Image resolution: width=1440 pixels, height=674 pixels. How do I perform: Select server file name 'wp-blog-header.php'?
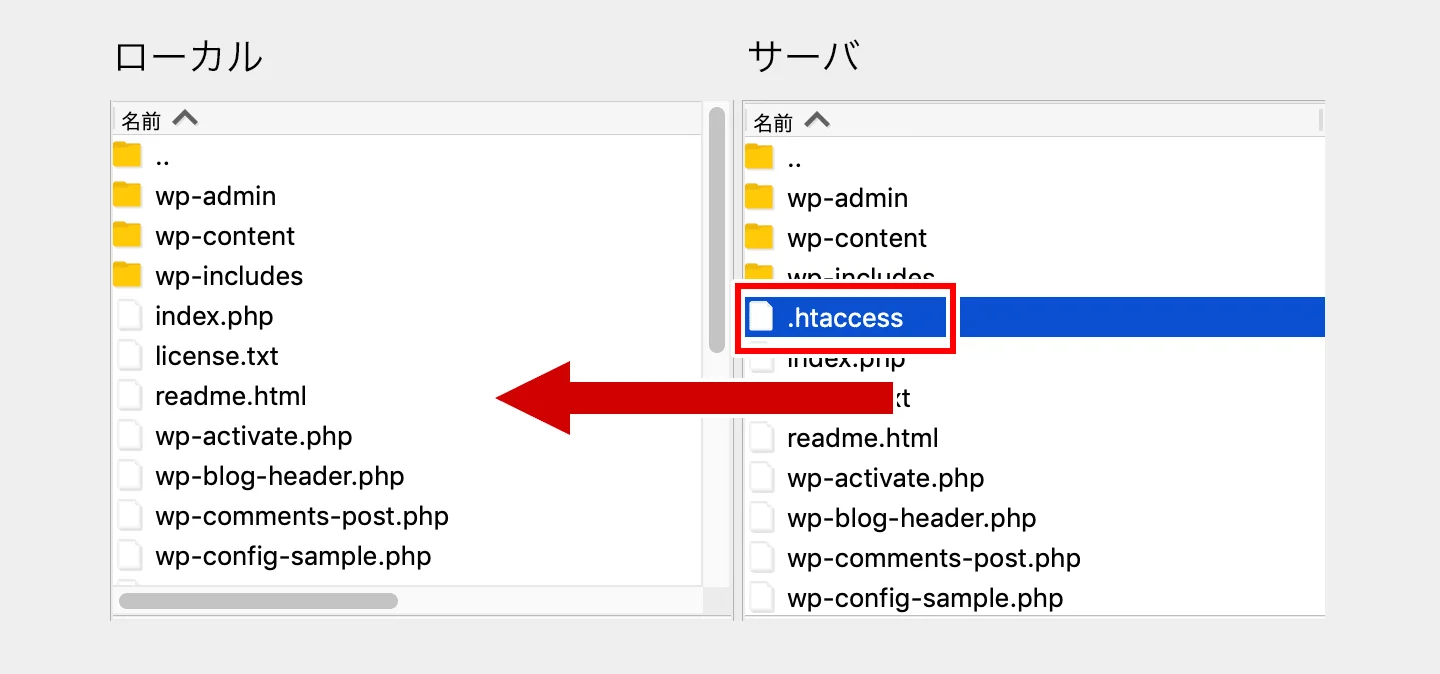pyautogui.click(x=912, y=518)
